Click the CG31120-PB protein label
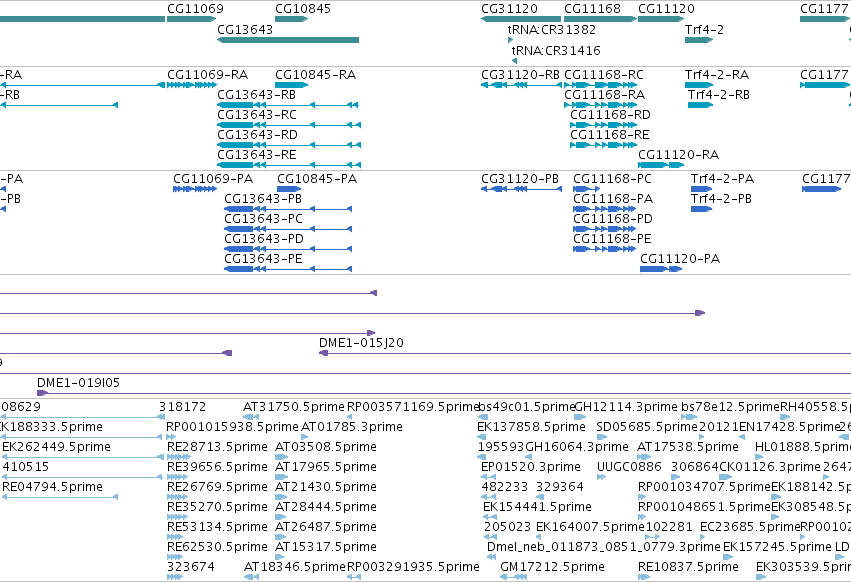Viewport: 851px width, 582px height. [x=519, y=179]
